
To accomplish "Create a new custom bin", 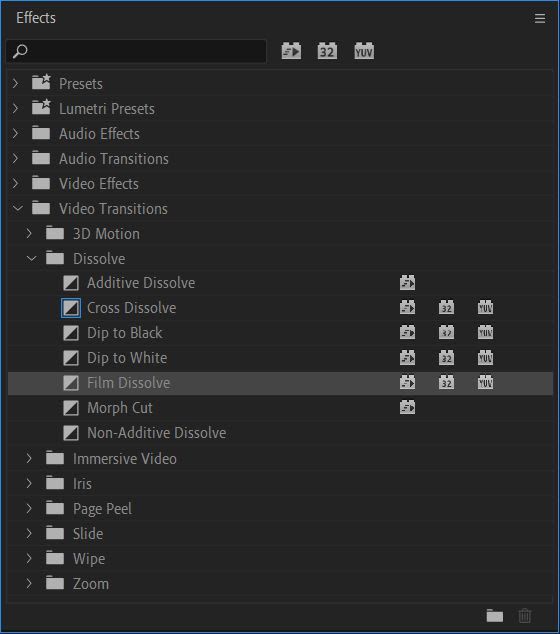I will (x=494, y=615).
